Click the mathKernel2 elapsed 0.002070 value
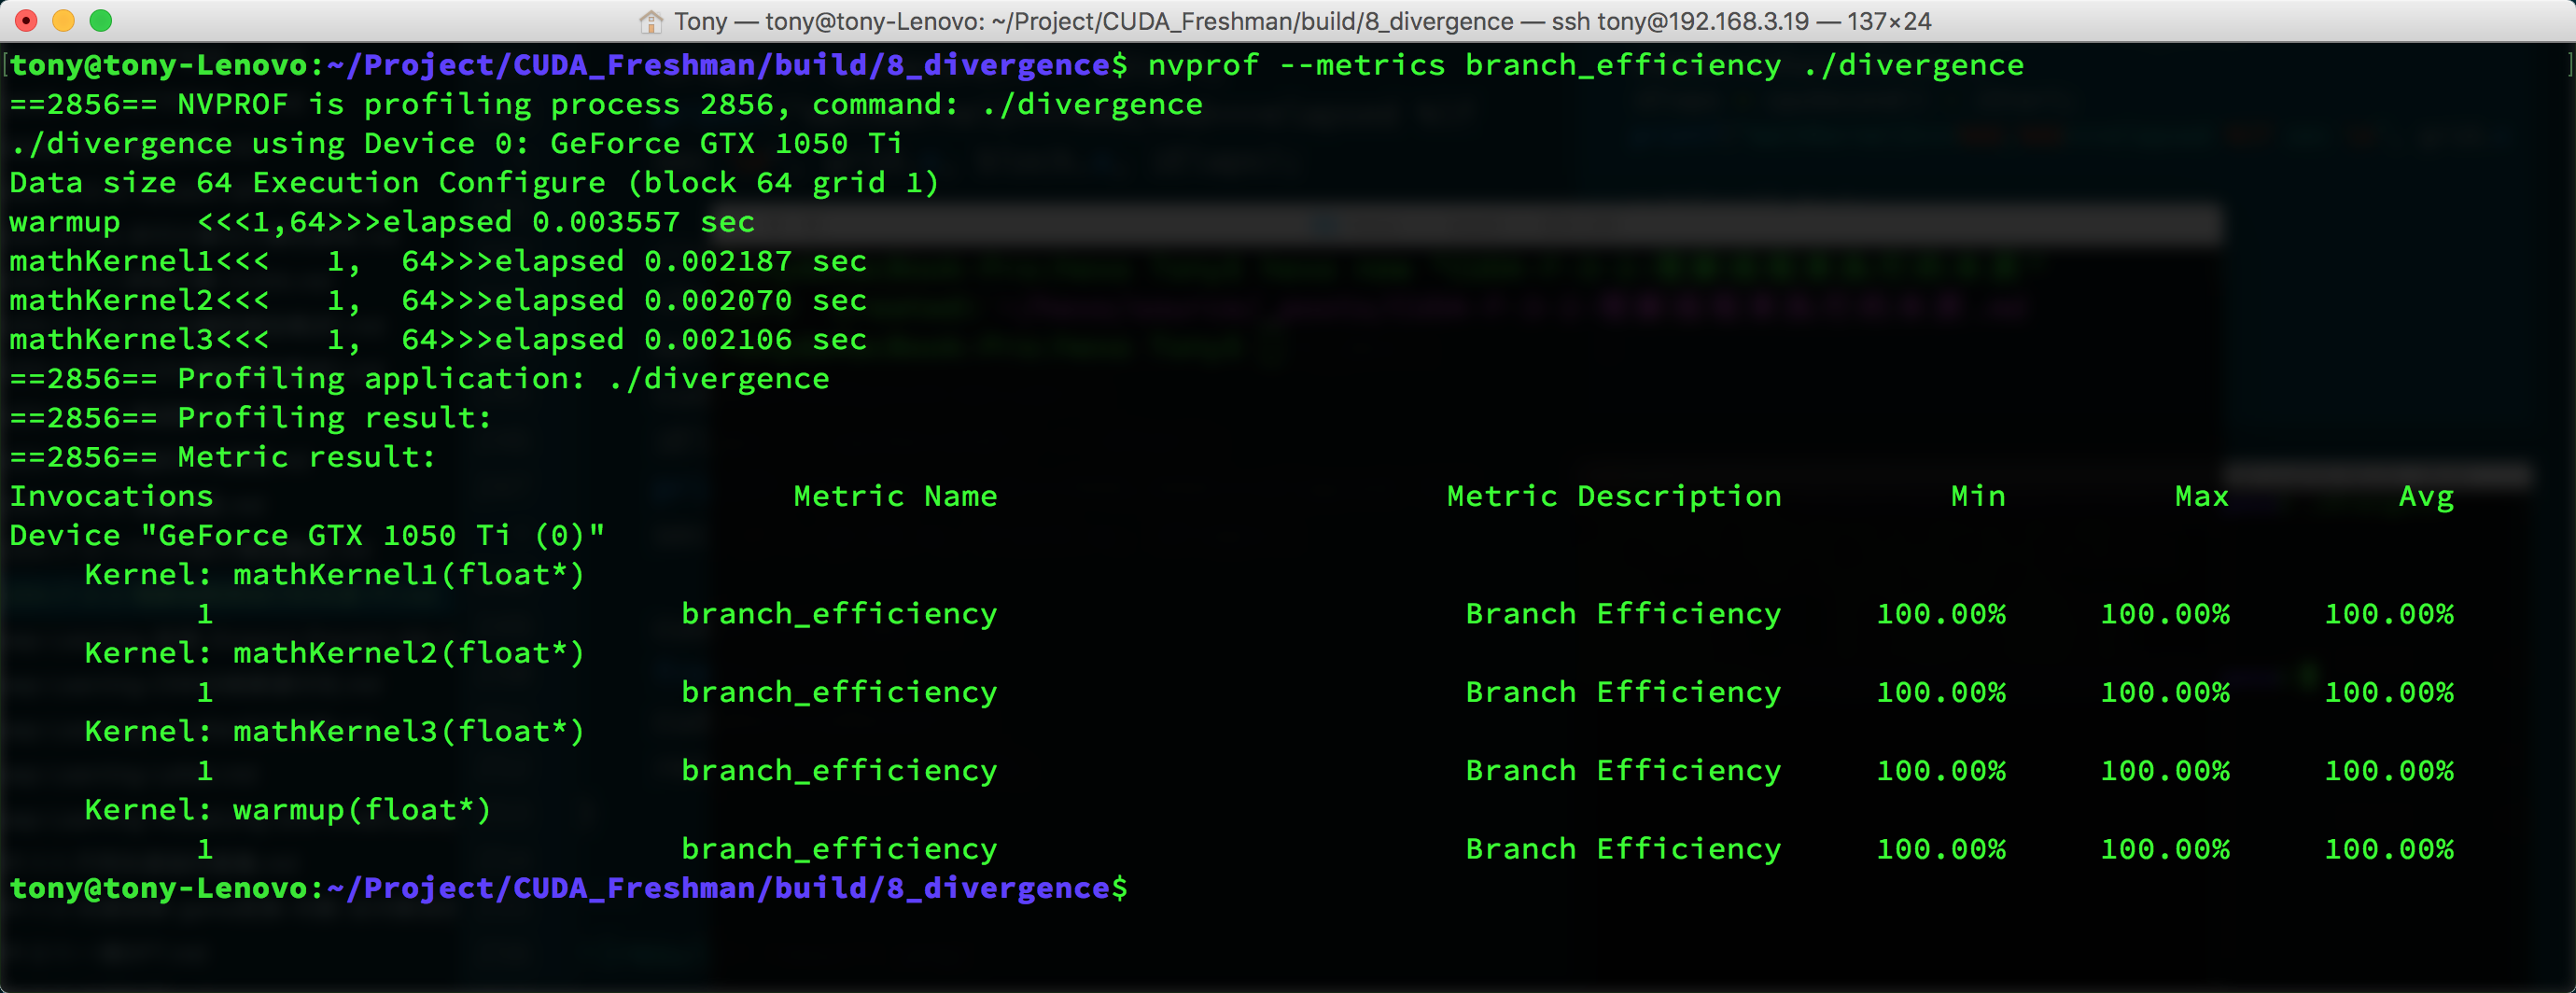Screen dimensions: 2576x993 717,301
